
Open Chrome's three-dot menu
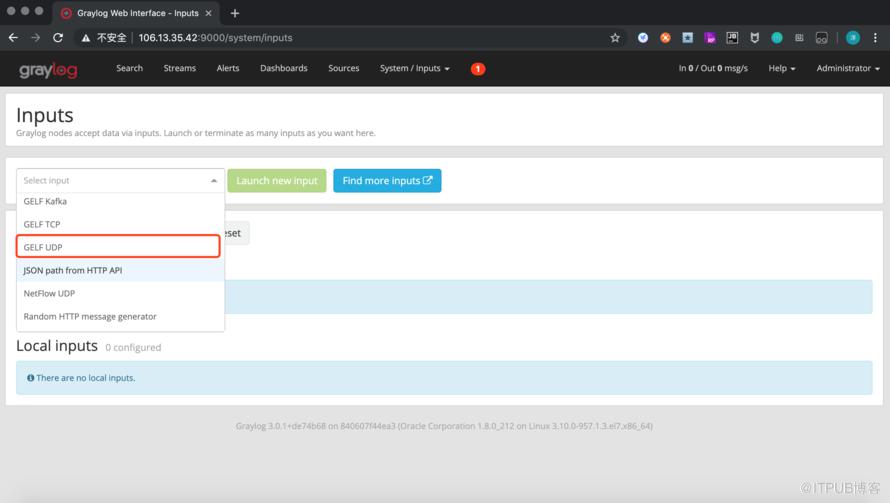(x=875, y=38)
